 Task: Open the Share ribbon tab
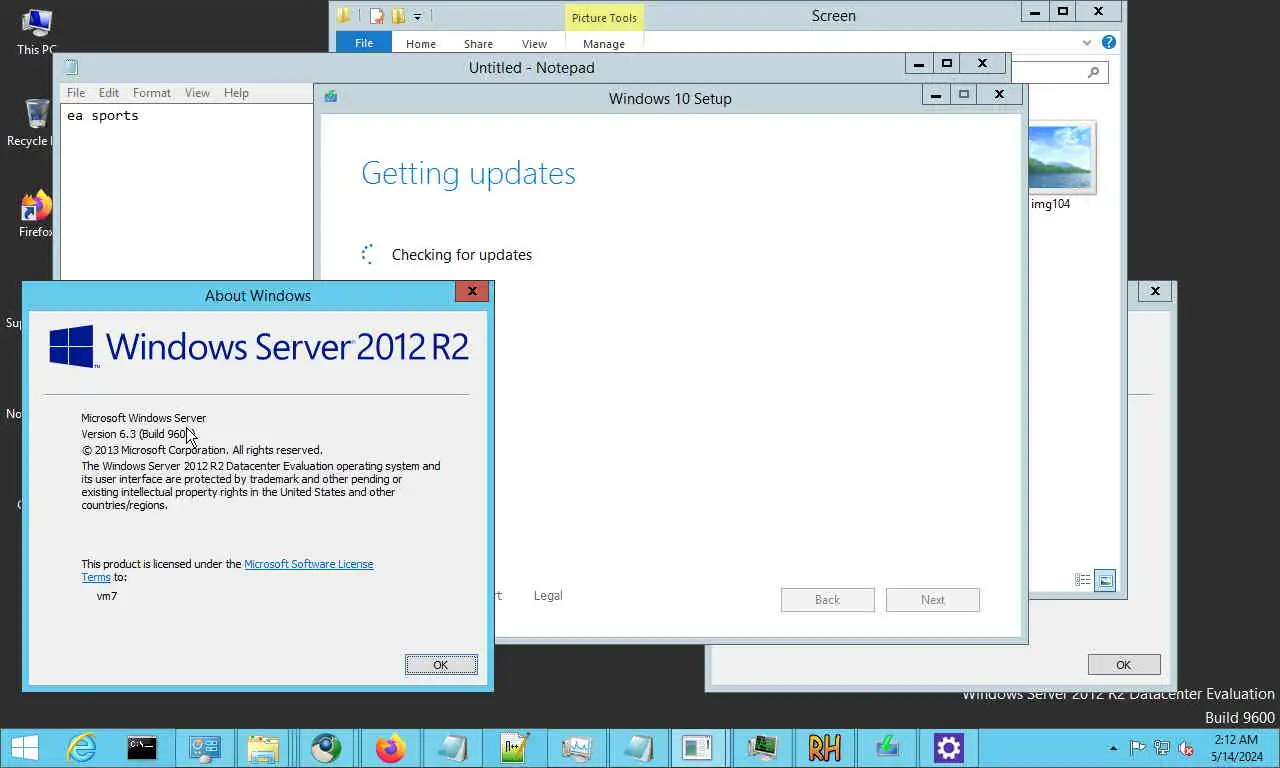coord(478,44)
